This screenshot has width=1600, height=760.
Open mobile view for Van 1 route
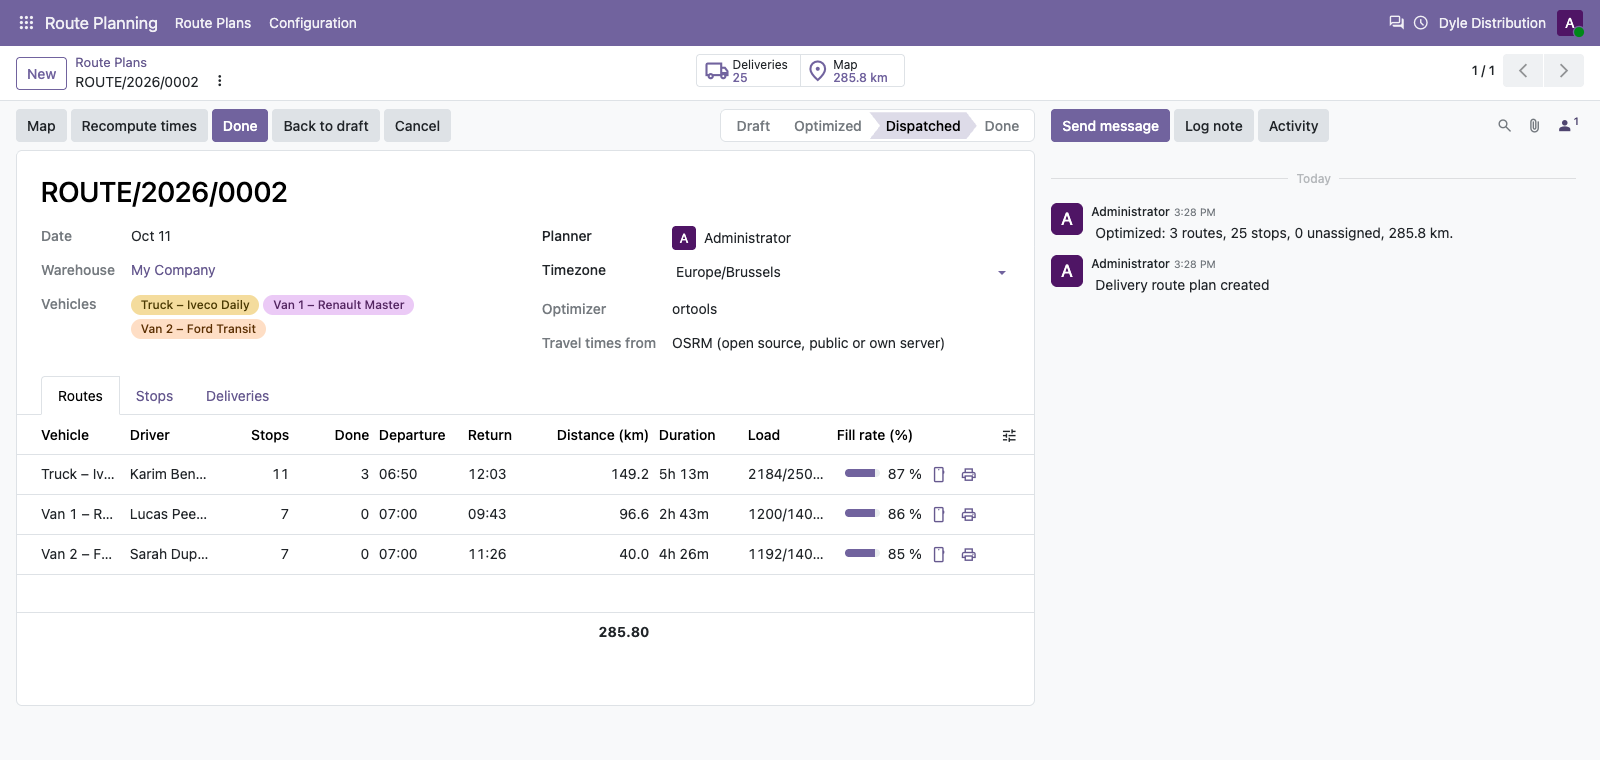[939, 515]
